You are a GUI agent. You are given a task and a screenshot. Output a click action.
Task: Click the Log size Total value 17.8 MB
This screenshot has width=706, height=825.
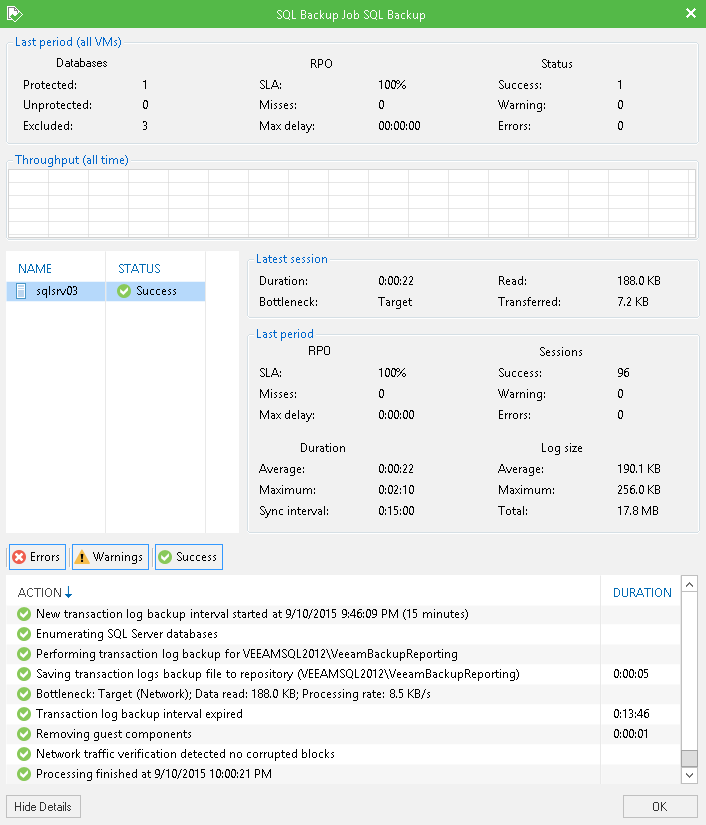(x=638, y=511)
